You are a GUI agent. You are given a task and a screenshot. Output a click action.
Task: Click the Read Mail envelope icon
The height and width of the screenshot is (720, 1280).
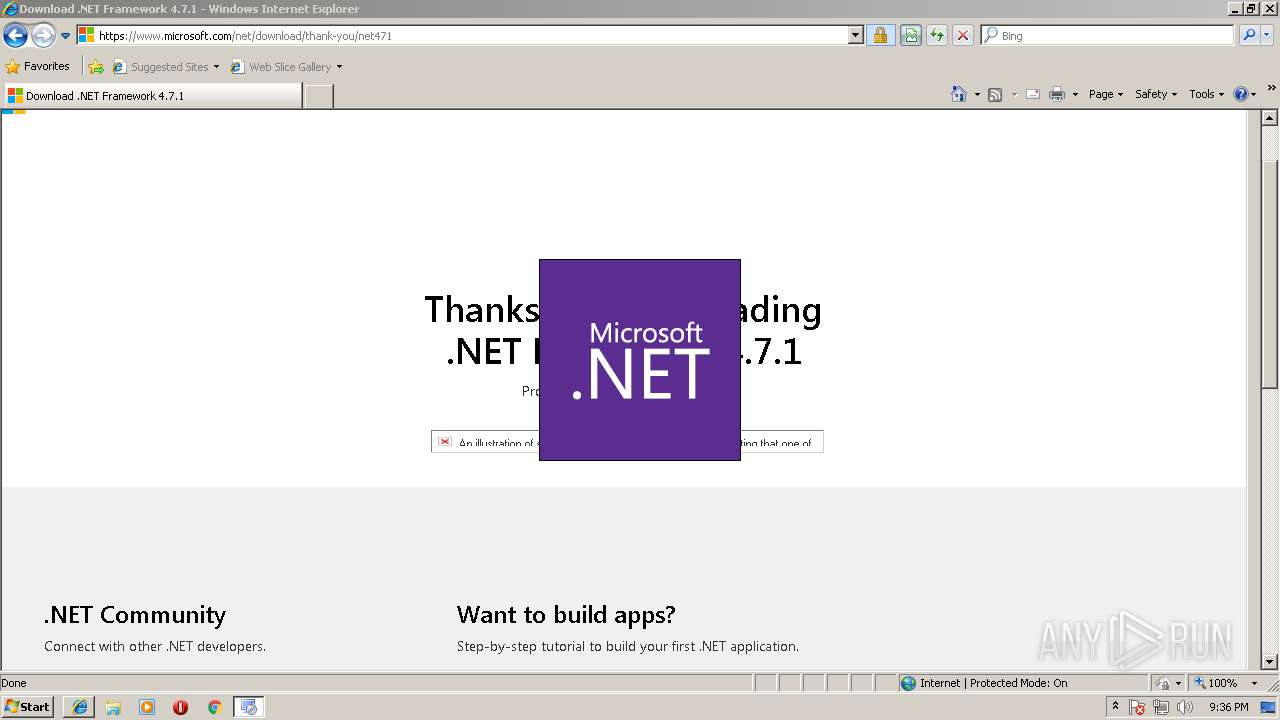point(1033,94)
